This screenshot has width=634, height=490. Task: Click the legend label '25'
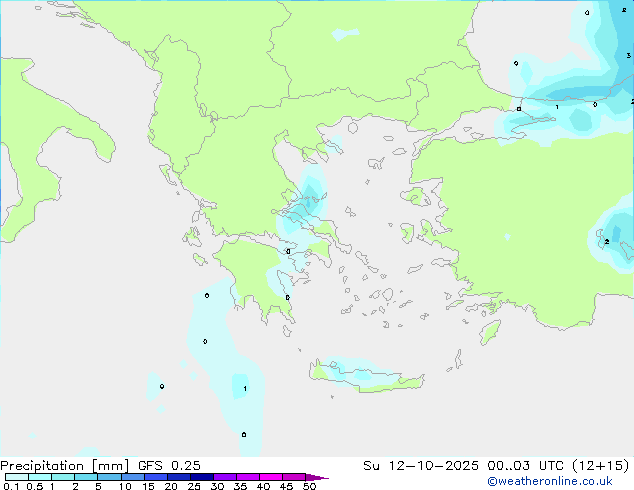coord(194,486)
